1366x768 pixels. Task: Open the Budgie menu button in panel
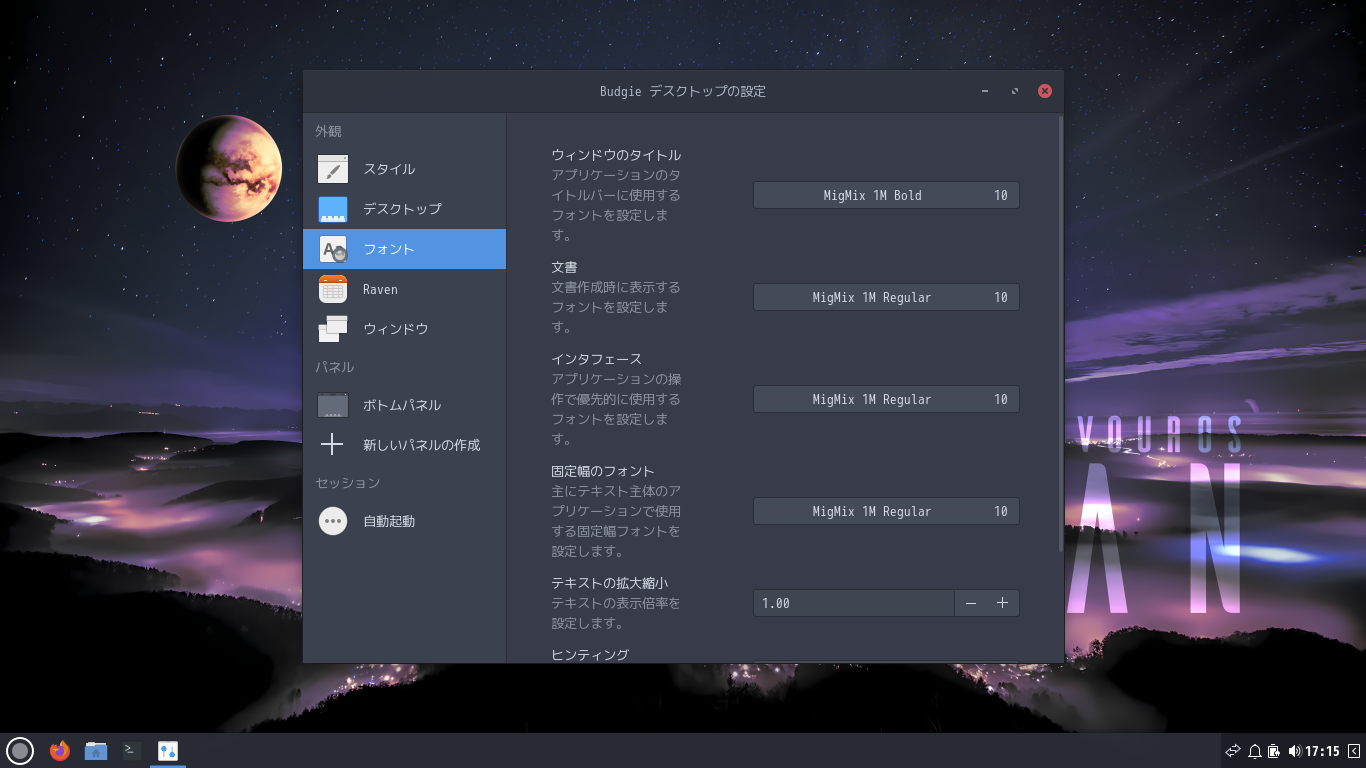pyautogui.click(x=20, y=751)
